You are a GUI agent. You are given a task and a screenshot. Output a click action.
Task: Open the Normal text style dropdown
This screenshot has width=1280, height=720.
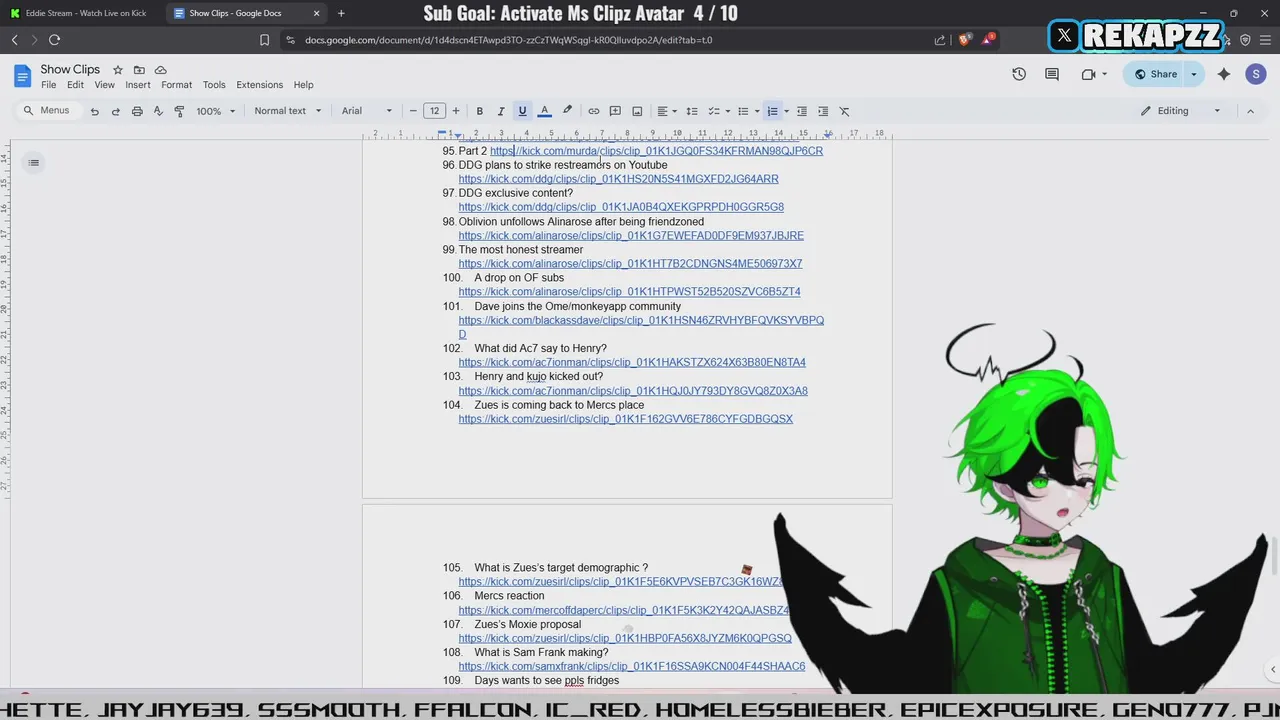click(x=288, y=111)
